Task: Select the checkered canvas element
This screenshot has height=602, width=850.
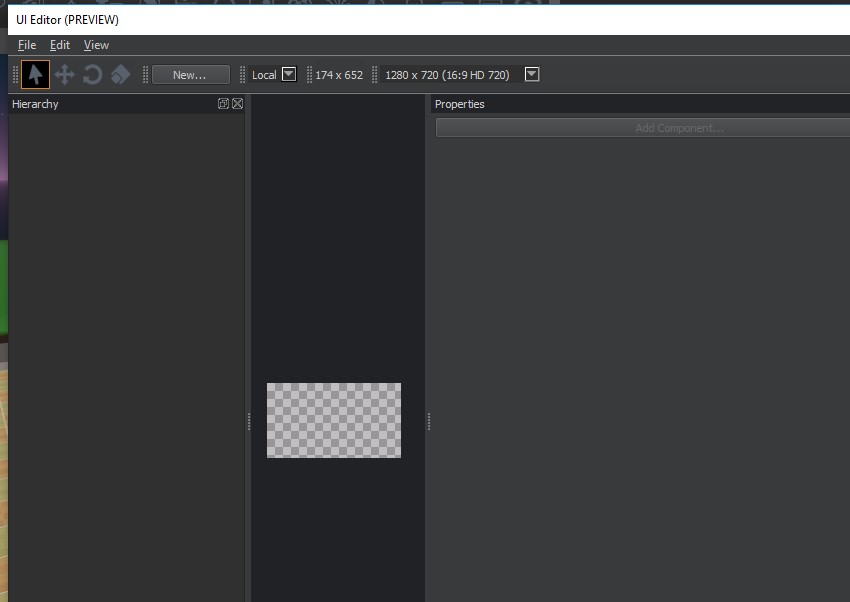Action: tap(334, 420)
